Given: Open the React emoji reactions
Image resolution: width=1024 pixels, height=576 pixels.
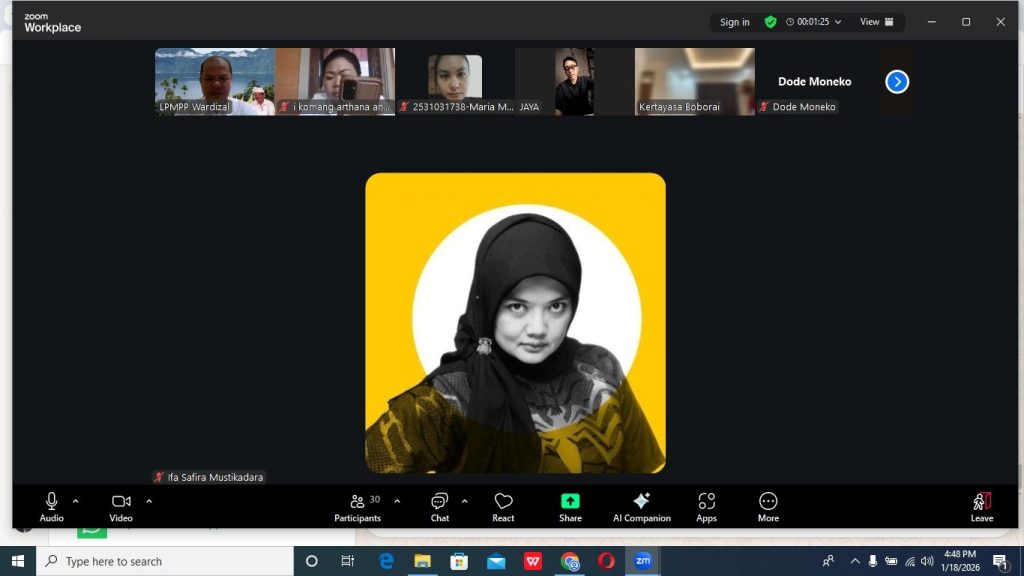Looking at the screenshot, I should tap(503, 506).
